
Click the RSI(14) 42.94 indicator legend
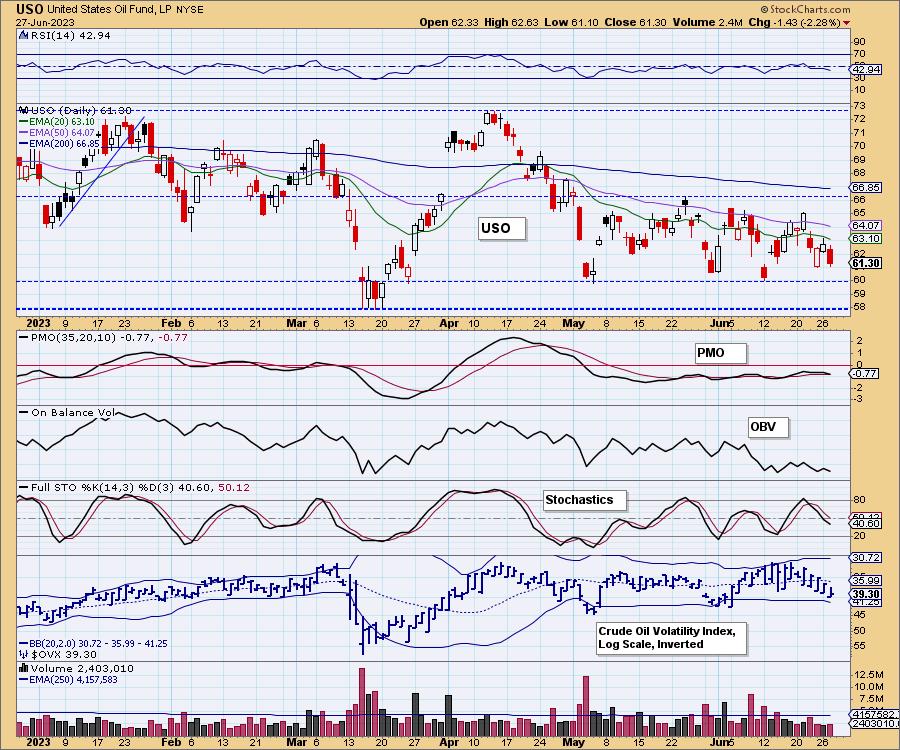[x=69, y=35]
